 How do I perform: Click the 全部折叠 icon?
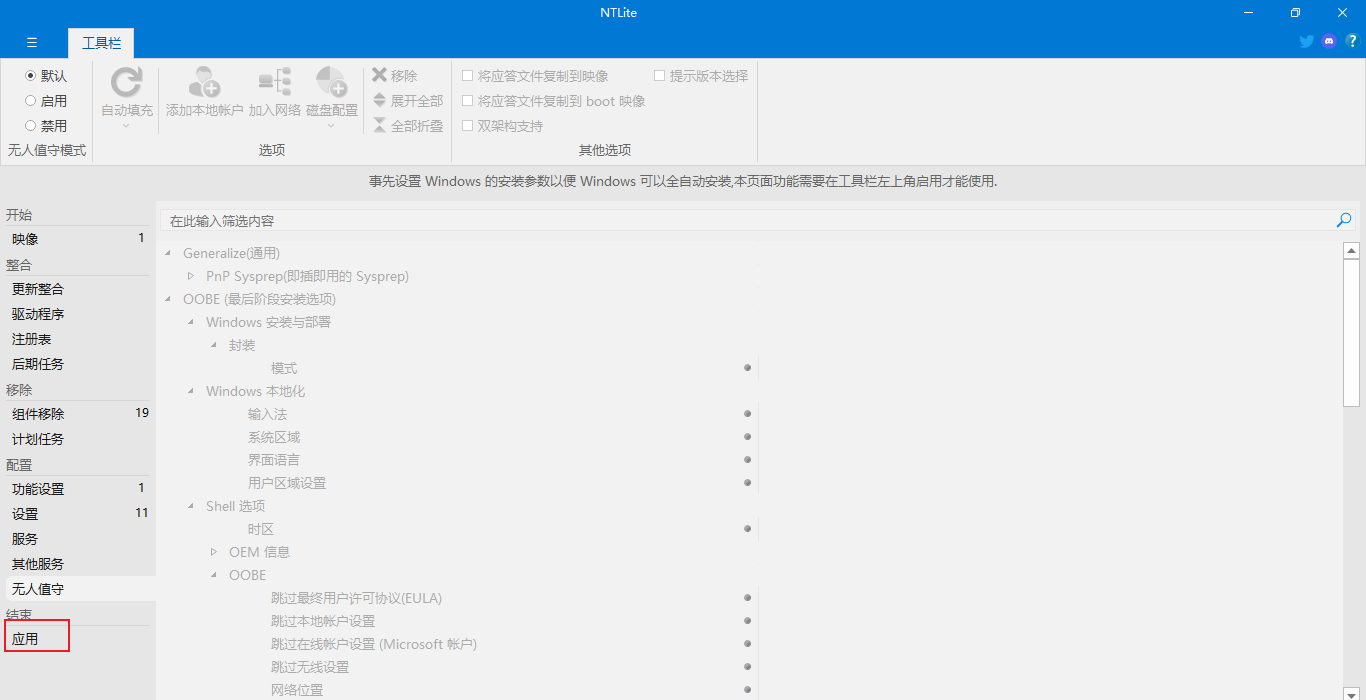(x=379, y=125)
